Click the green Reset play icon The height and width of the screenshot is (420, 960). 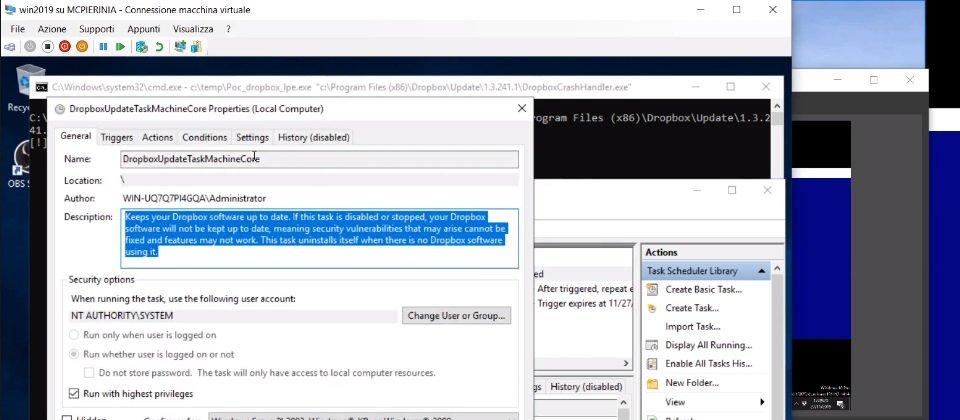(120, 47)
